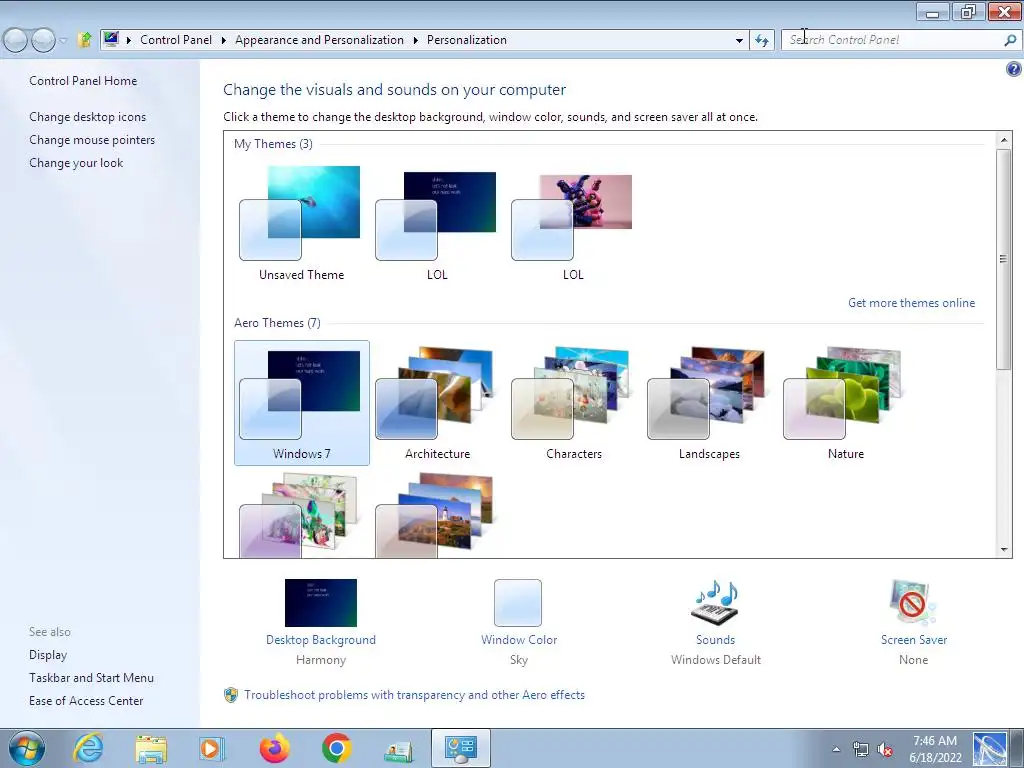Screen dimensions: 1024x768
Task: Click the Control Panel icon in address bar
Action: (x=111, y=39)
